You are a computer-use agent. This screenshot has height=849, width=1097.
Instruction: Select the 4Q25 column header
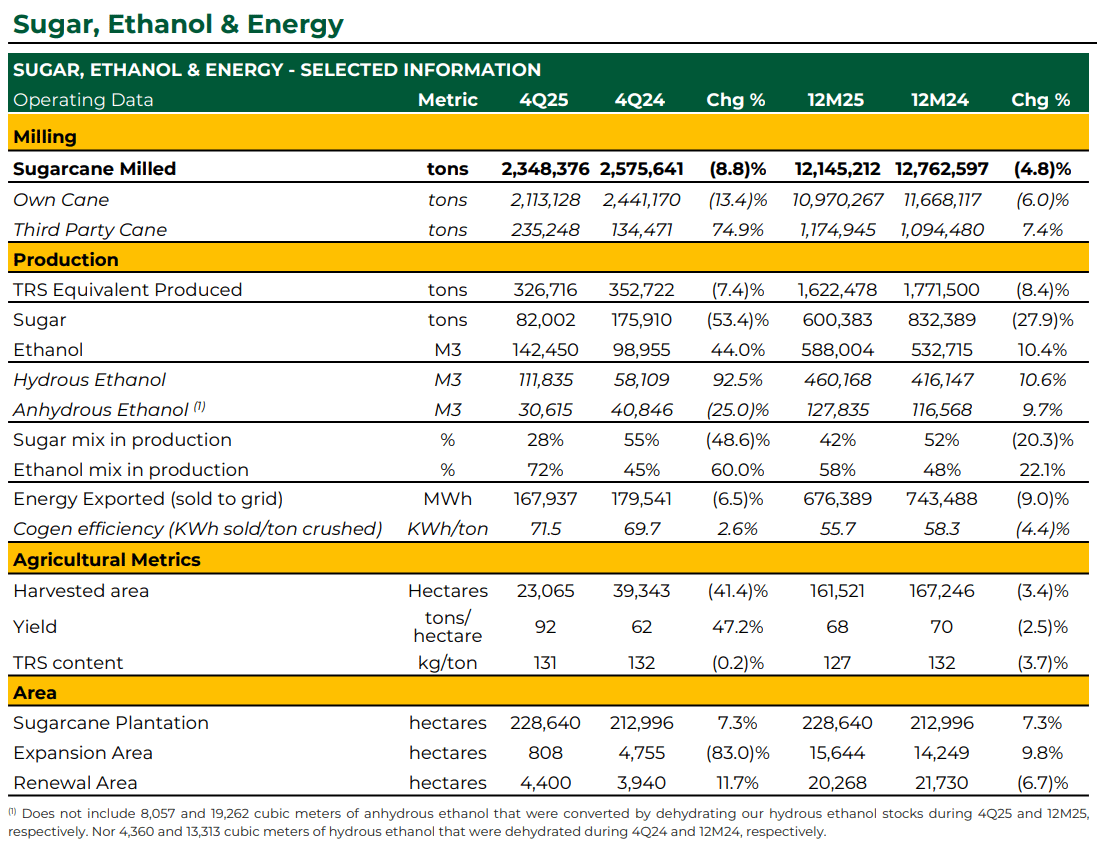[544, 100]
